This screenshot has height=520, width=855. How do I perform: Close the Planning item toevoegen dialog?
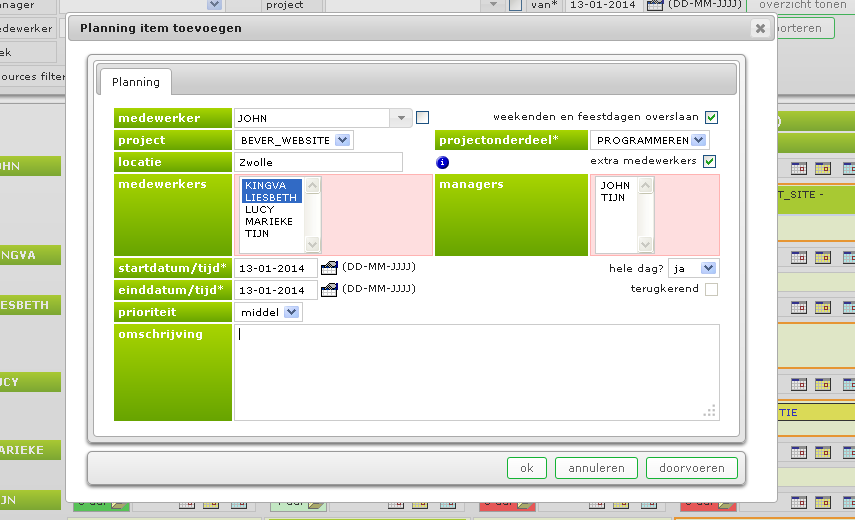760,28
